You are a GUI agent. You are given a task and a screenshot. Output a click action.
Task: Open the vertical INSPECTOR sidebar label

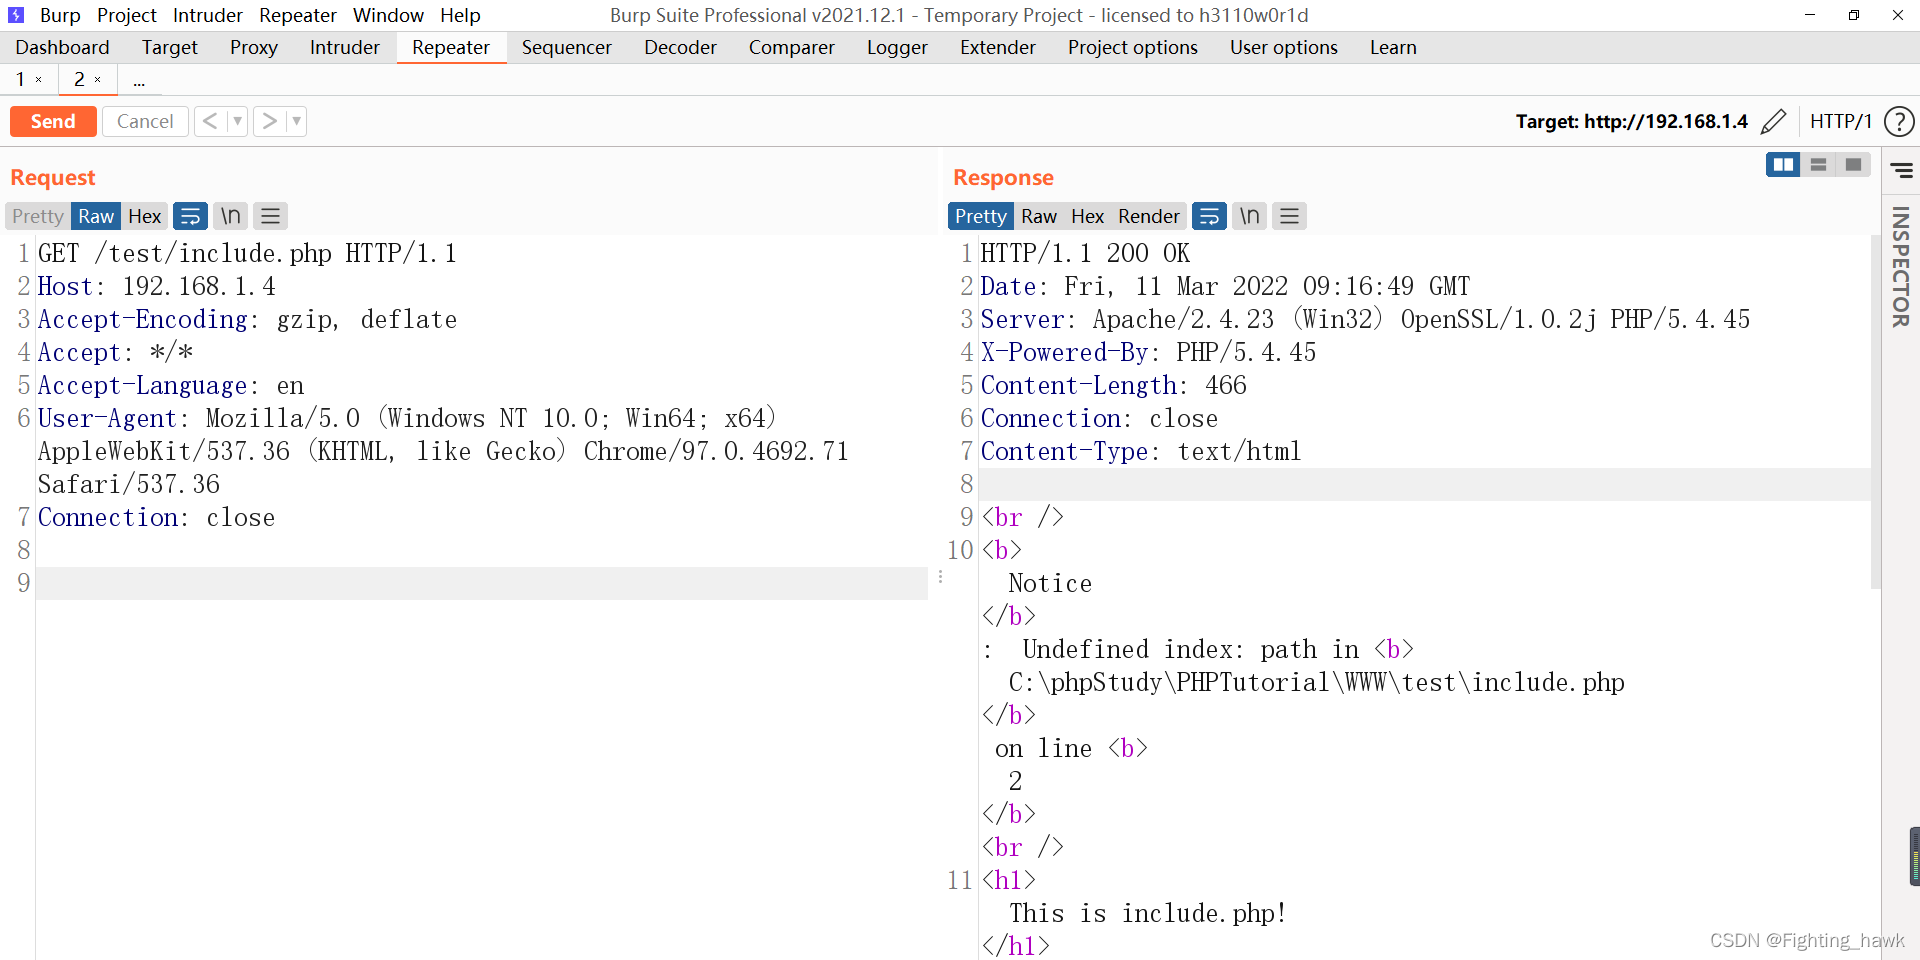[1901, 267]
